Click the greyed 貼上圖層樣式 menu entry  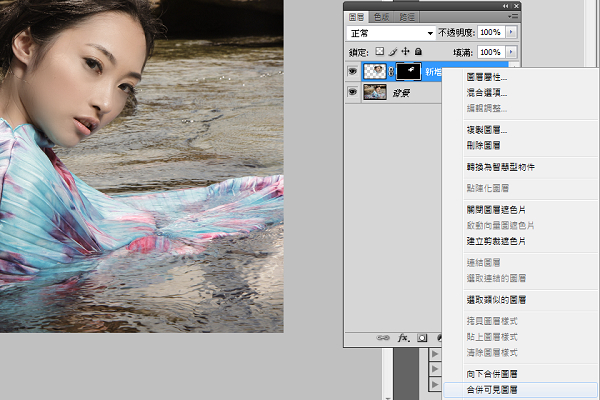(492, 337)
